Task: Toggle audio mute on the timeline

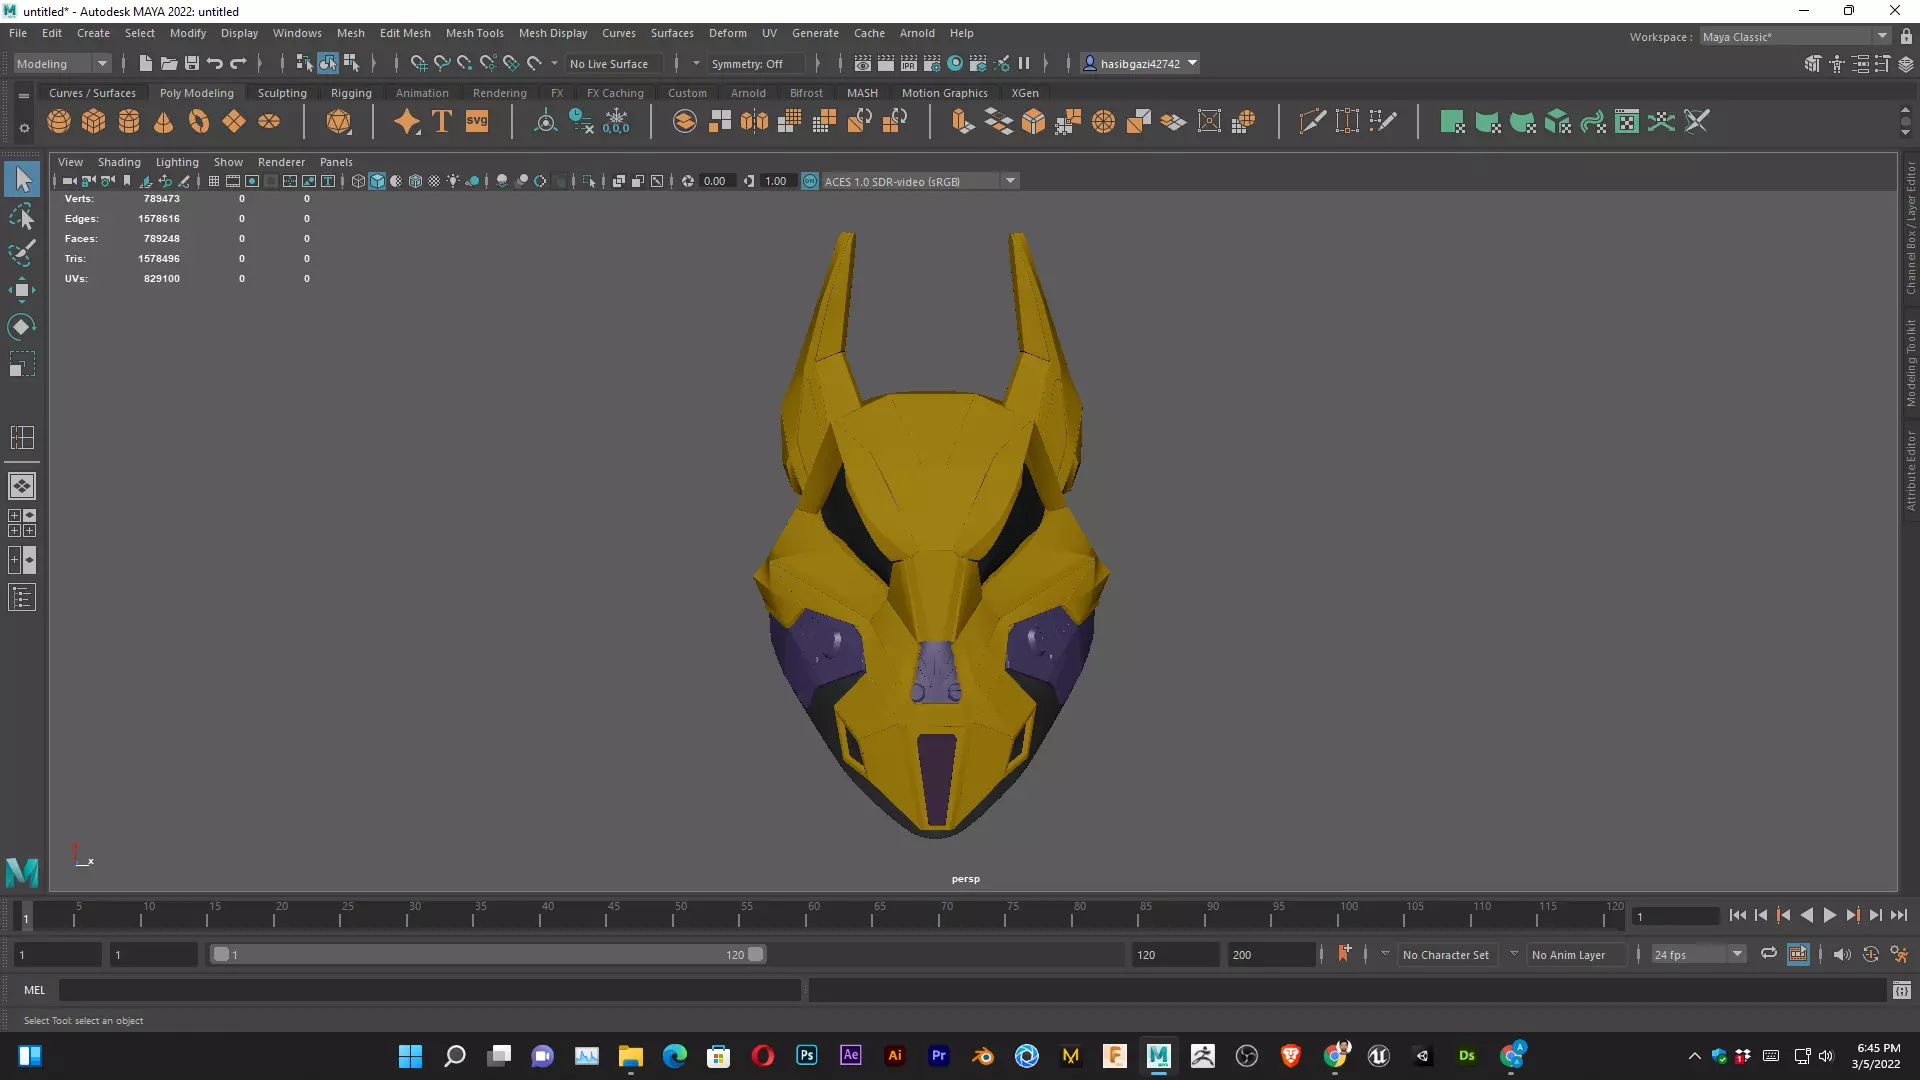Action: point(1842,954)
